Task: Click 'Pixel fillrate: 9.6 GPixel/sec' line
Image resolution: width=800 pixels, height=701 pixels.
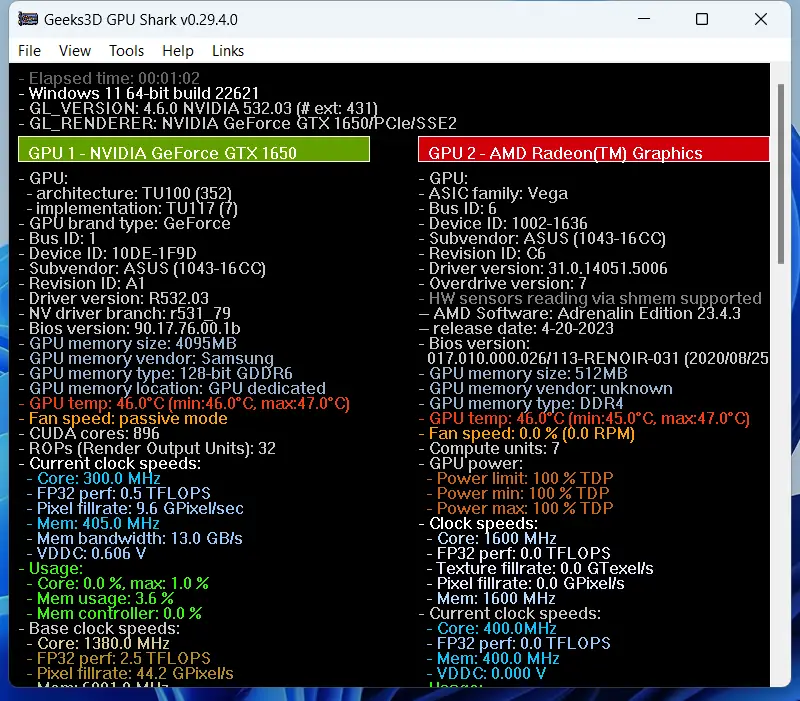Action: tap(135, 509)
